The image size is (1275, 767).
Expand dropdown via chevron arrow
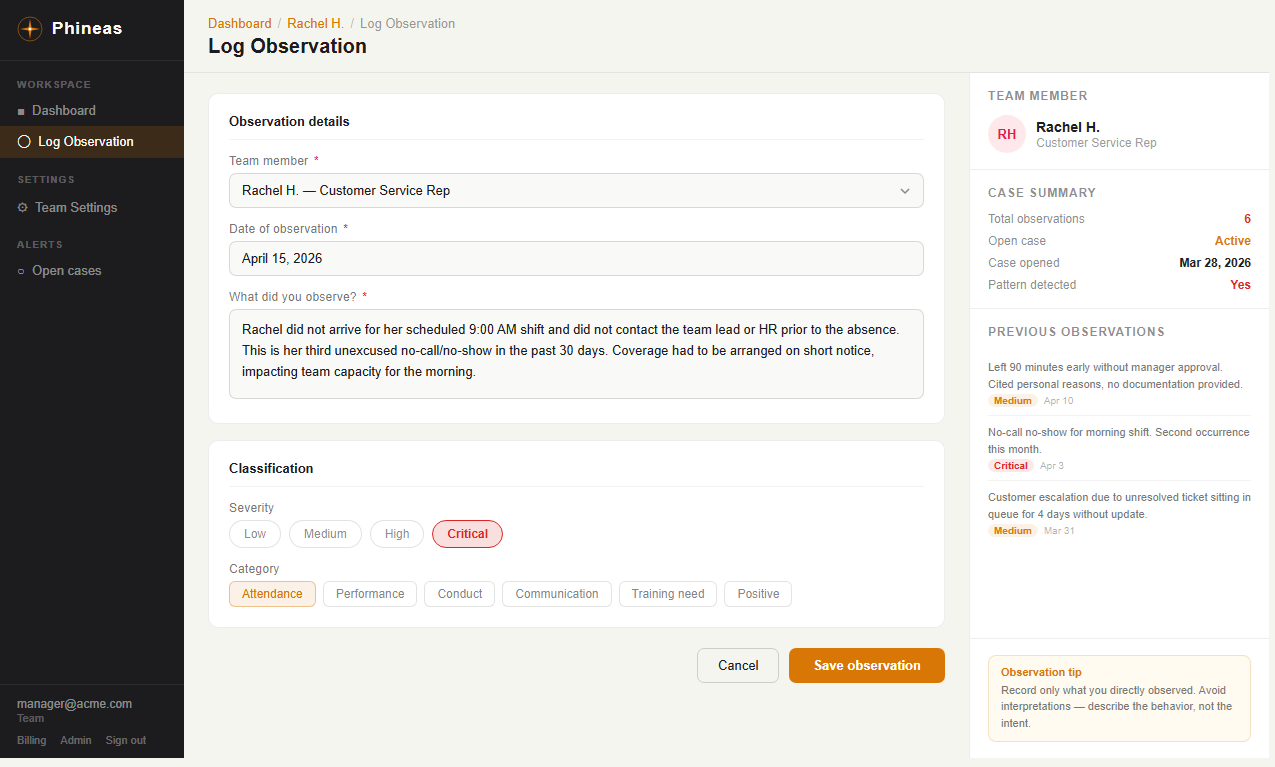(x=905, y=191)
